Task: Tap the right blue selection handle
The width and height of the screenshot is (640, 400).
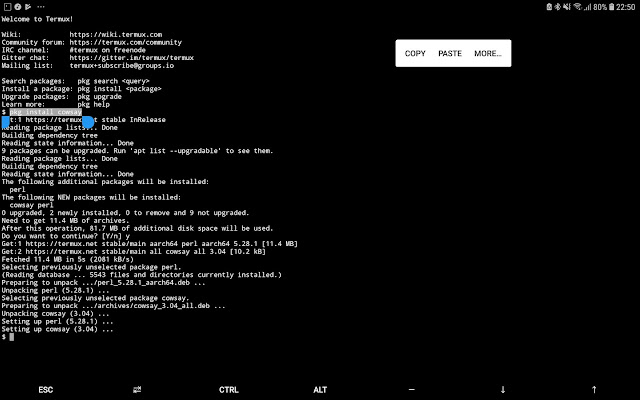Action: point(88,122)
